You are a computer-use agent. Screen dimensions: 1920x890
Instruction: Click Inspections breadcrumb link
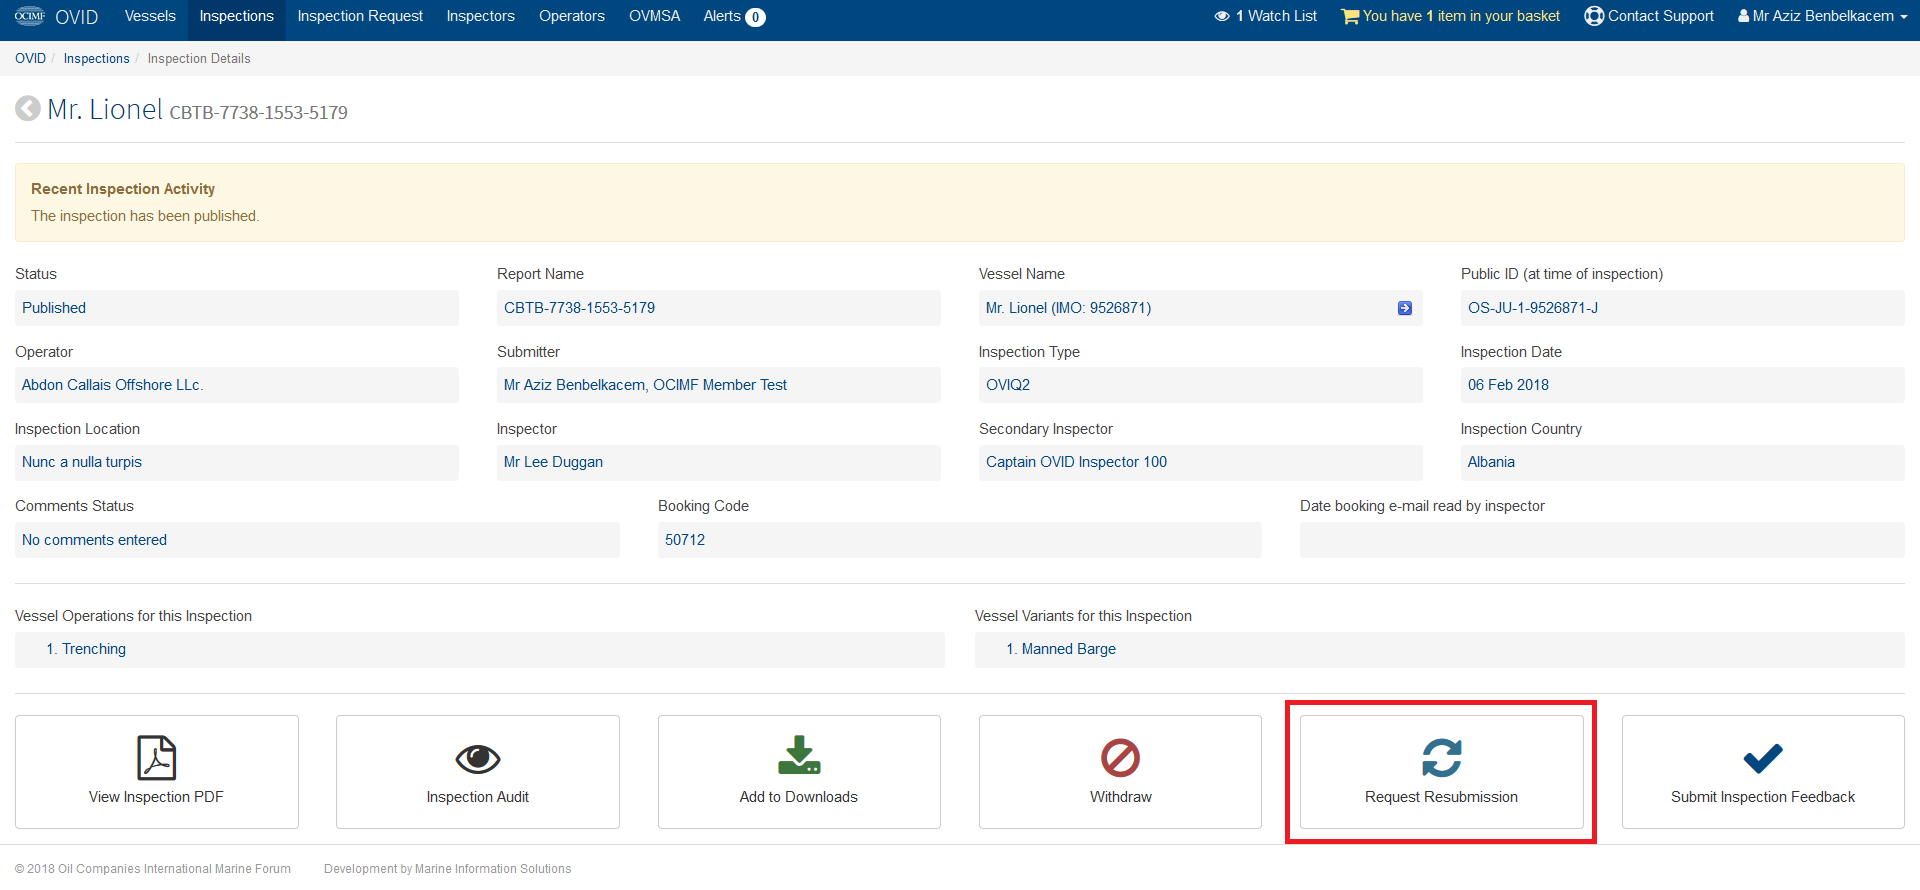[x=96, y=58]
